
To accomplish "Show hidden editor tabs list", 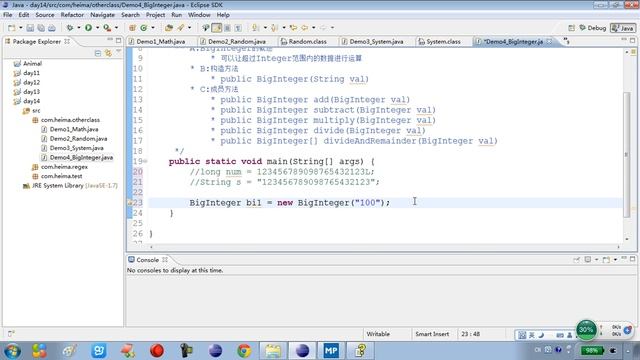I will click(x=567, y=41).
